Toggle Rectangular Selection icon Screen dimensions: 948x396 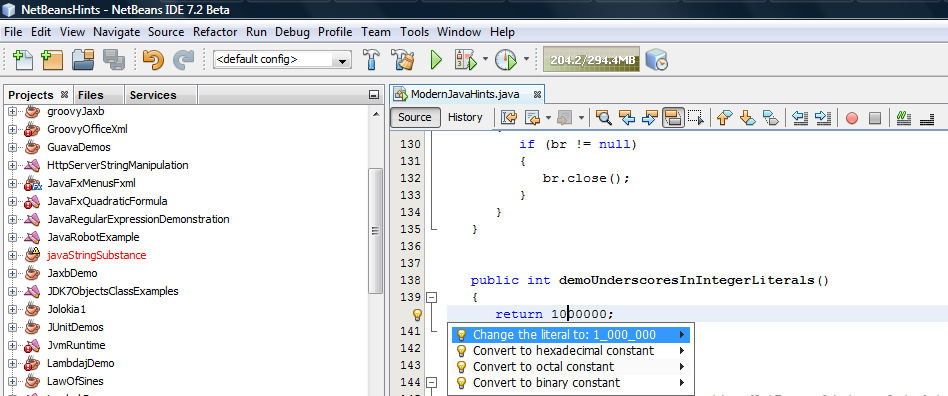pyautogui.click(x=696, y=118)
